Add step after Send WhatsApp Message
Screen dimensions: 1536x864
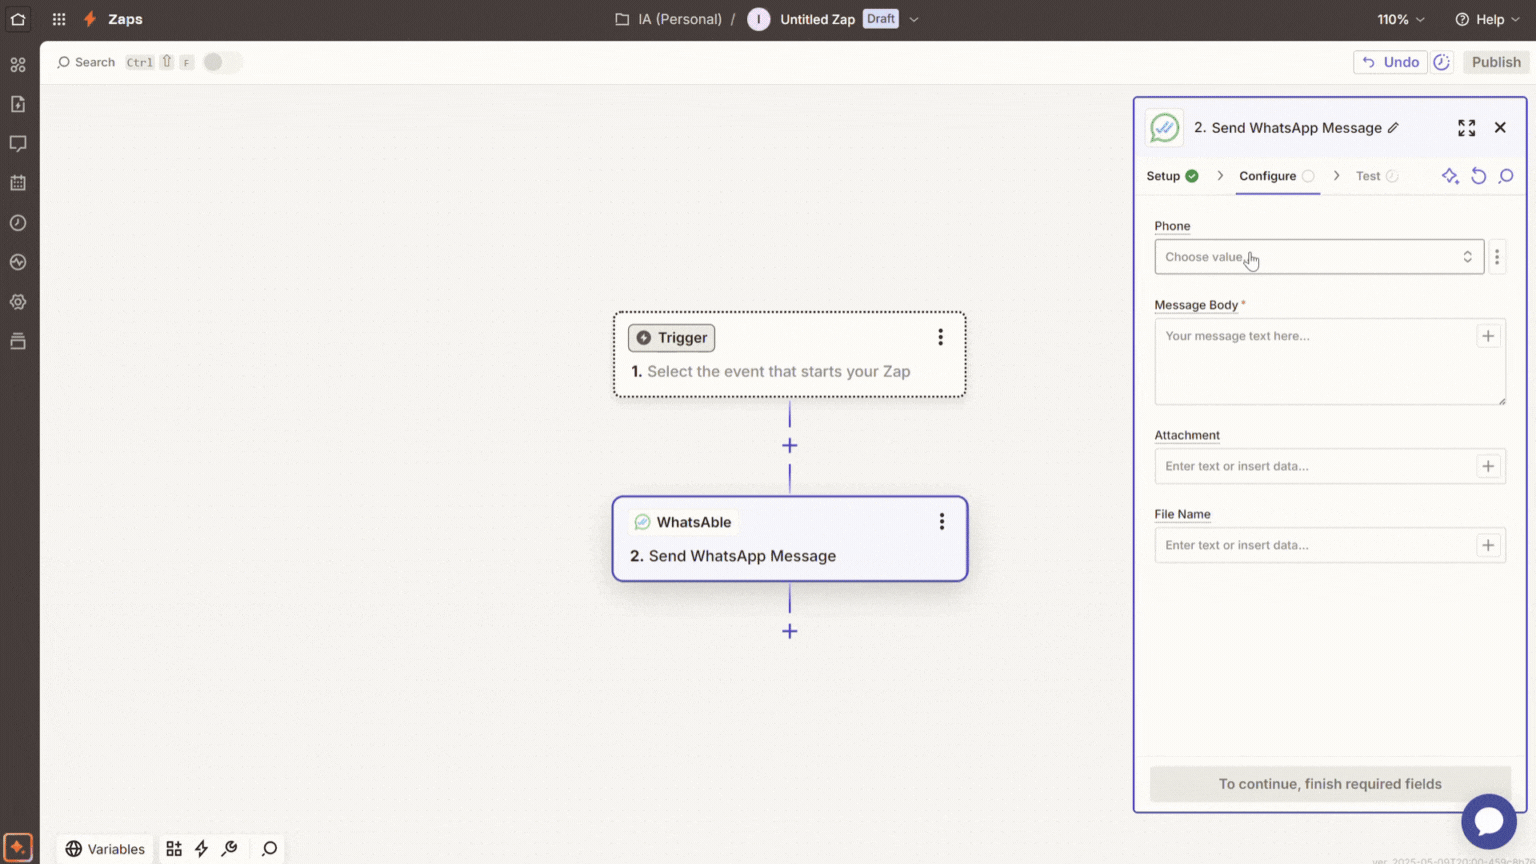[790, 631]
